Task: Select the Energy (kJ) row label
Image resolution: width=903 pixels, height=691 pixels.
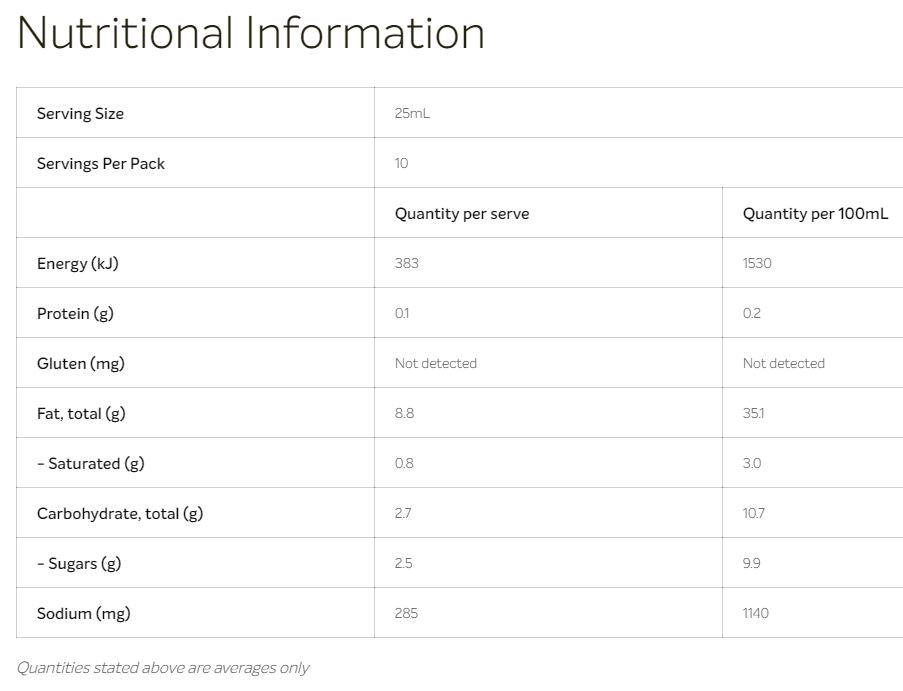Action: click(78, 263)
